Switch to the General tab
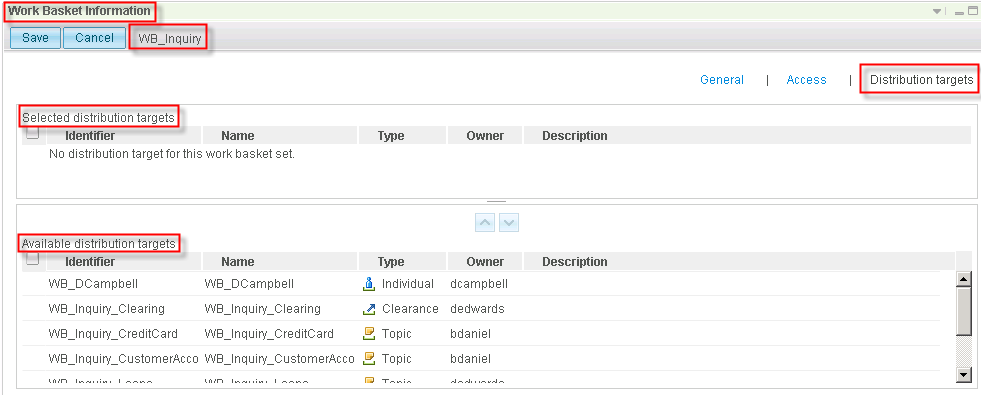Image resolution: width=981 pixels, height=395 pixels. tap(722, 80)
